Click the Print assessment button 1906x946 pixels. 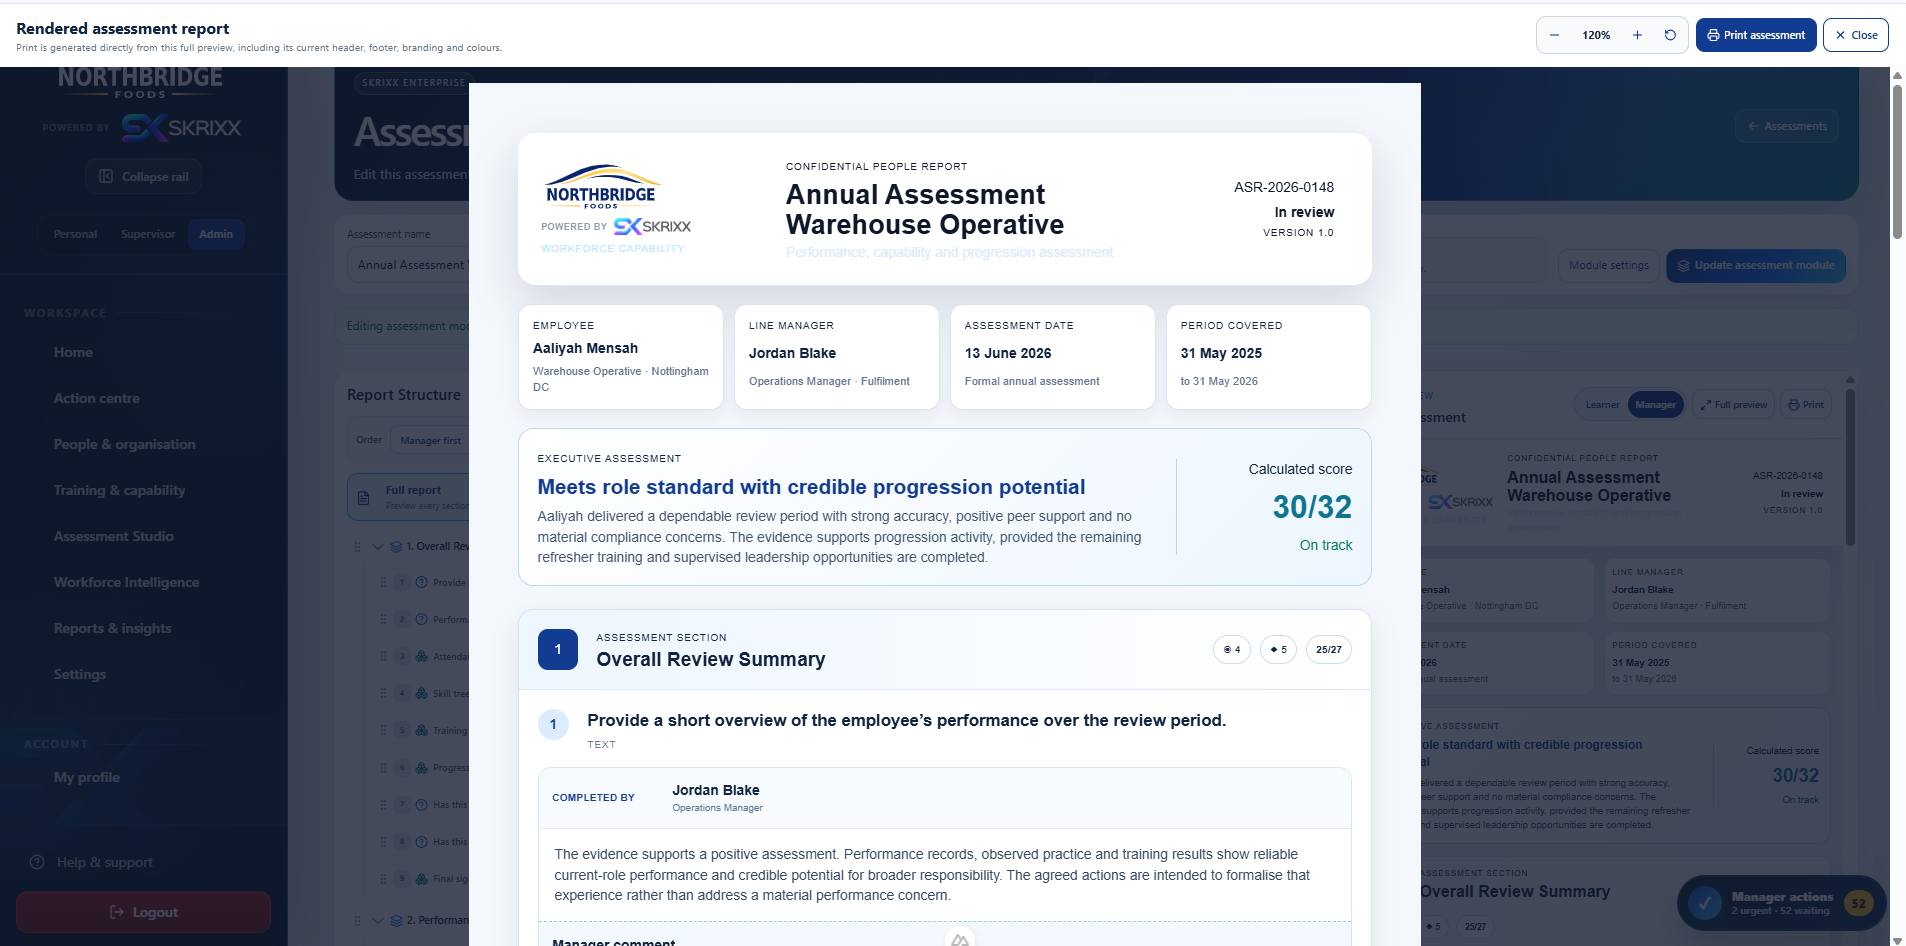tap(1756, 35)
